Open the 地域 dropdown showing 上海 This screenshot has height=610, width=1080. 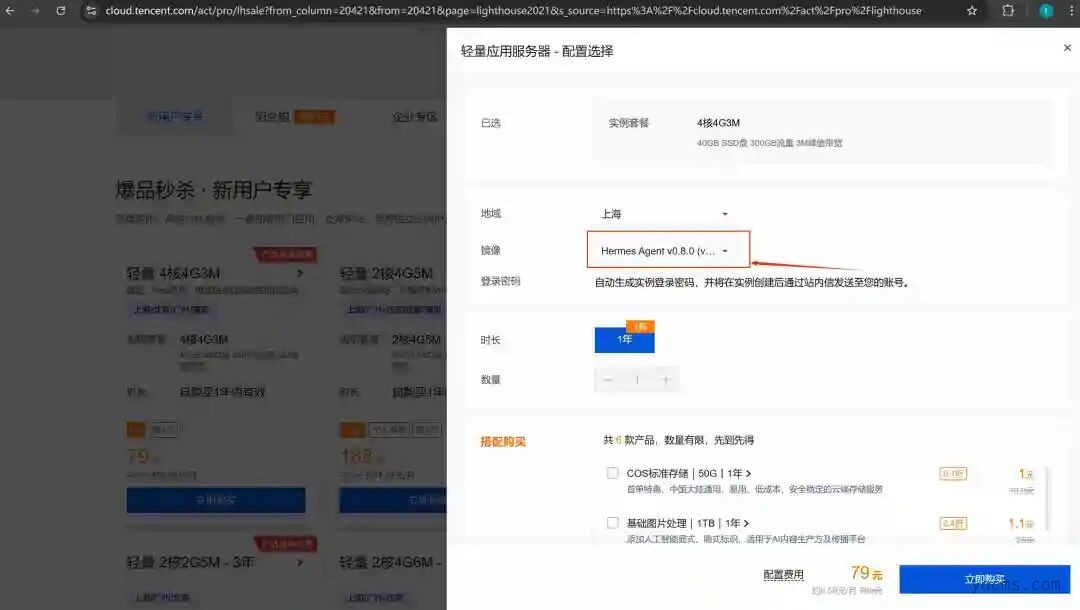664,214
